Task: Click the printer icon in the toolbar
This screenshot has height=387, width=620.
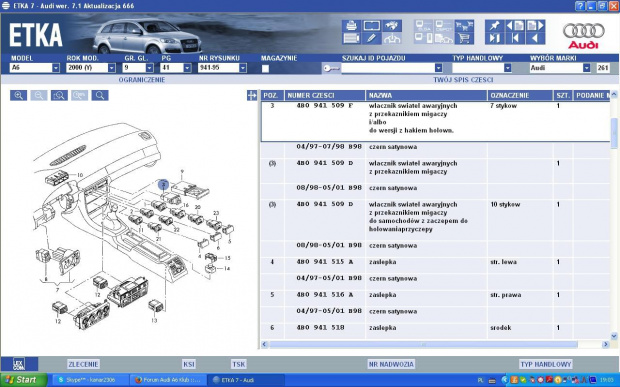Action: [351, 26]
